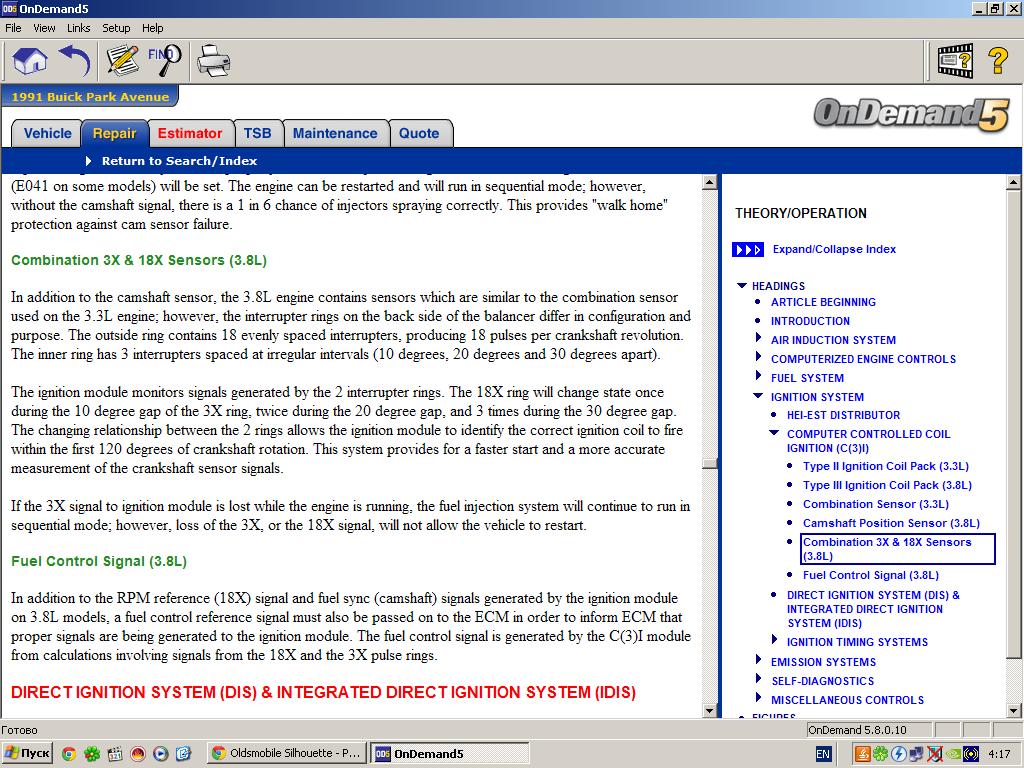Click the Windows Start (Пуск) button
The image size is (1024, 768).
(28, 754)
